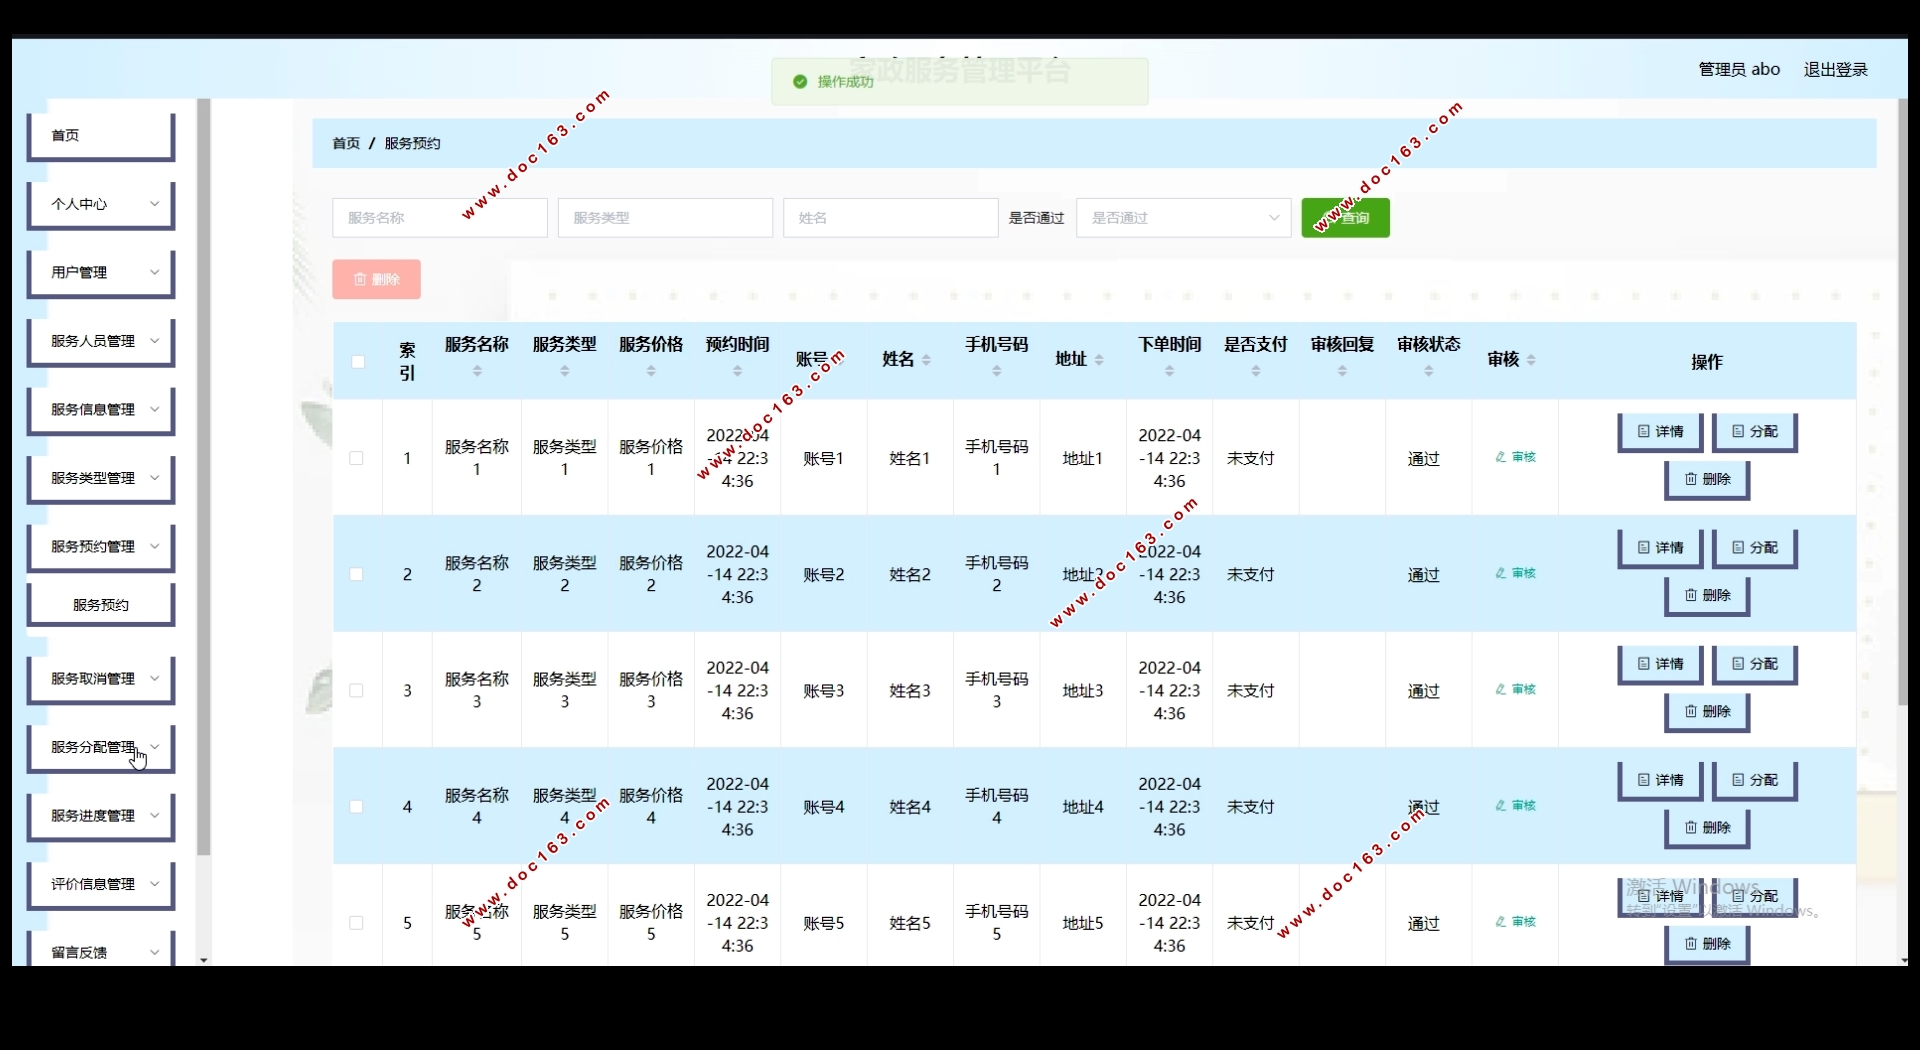Select the checkbox for row 3
Viewport: 1920px width, 1050px height.
tap(356, 690)
